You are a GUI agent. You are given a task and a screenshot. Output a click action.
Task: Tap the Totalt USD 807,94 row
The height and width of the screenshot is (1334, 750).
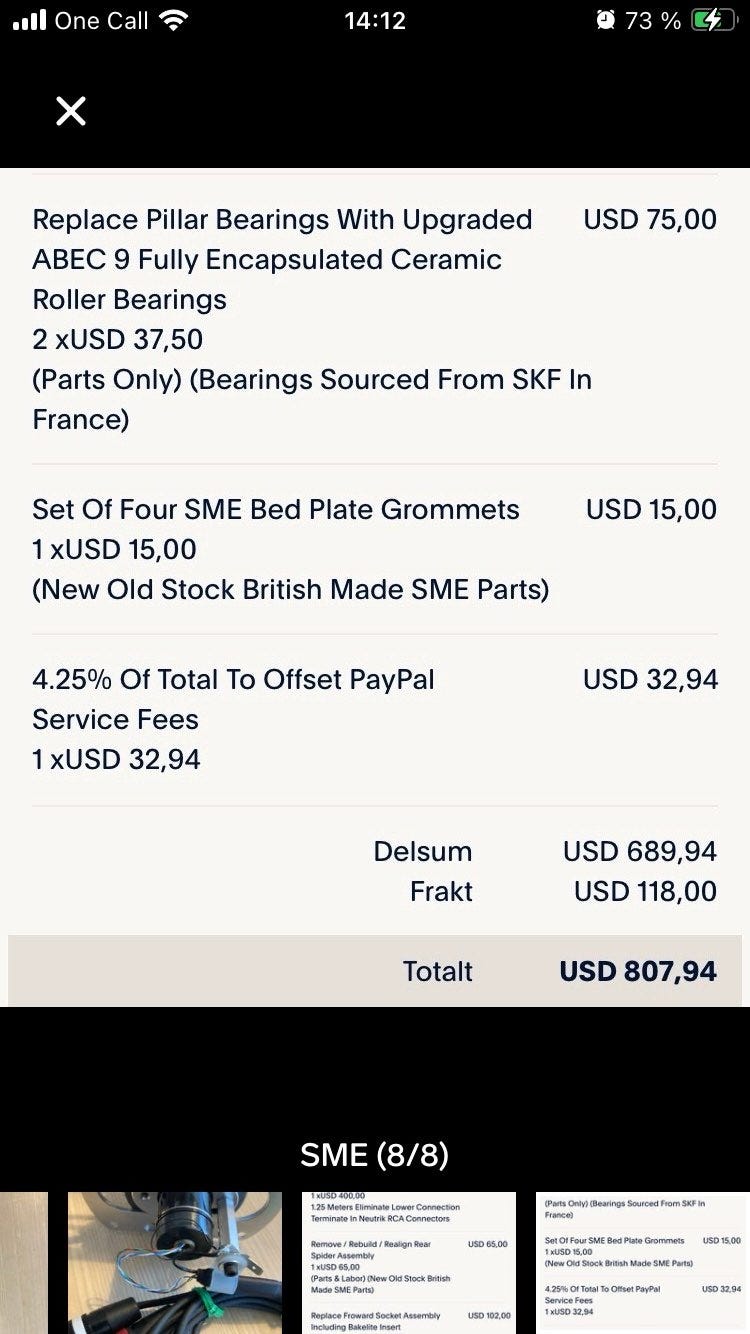click(375, 971)
